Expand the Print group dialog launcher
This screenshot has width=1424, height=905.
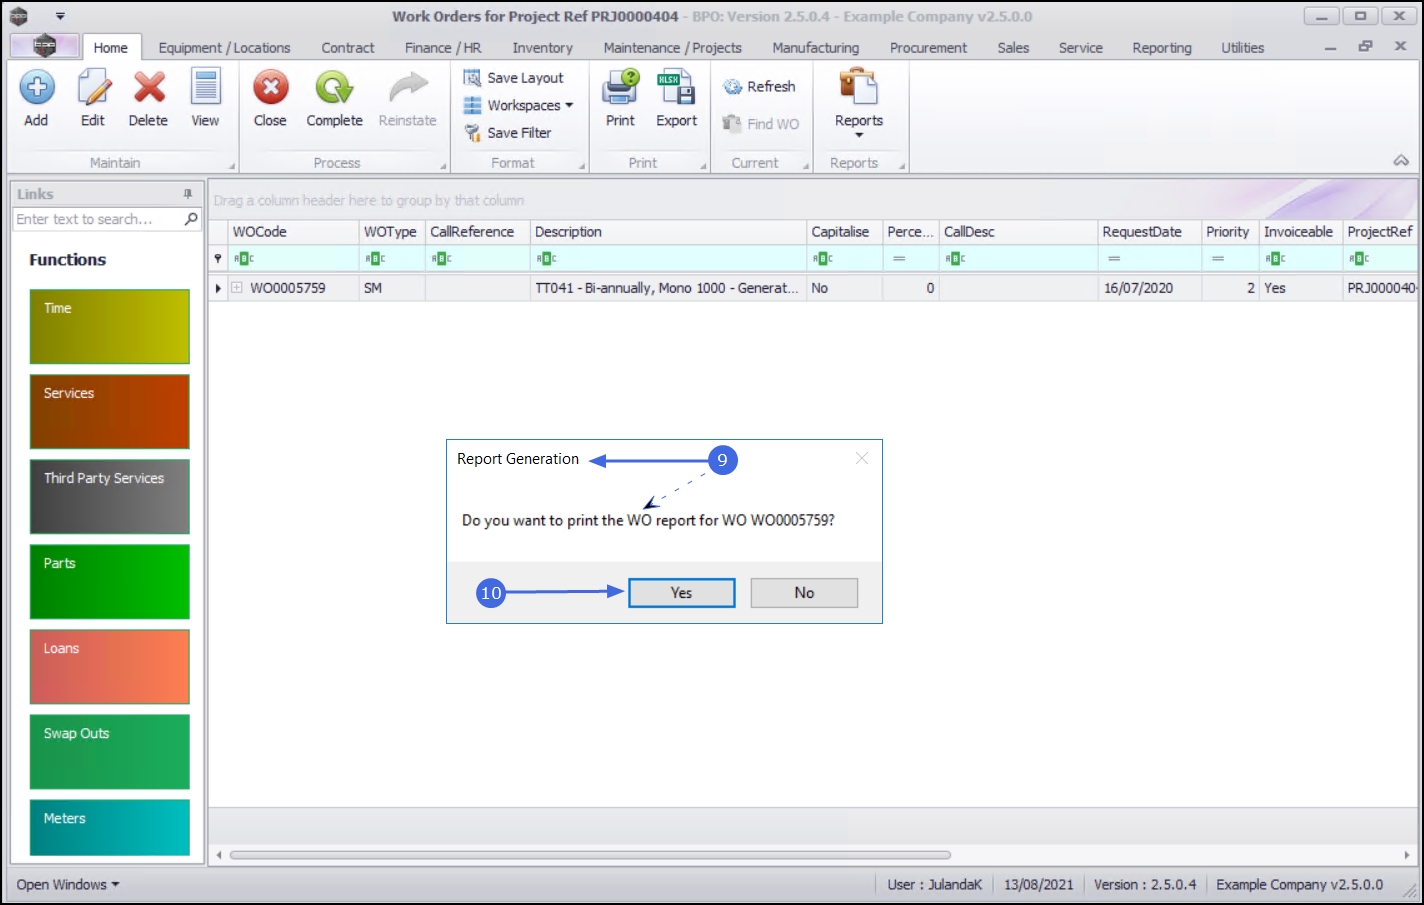pyautogui.click(x=703, y=166)
